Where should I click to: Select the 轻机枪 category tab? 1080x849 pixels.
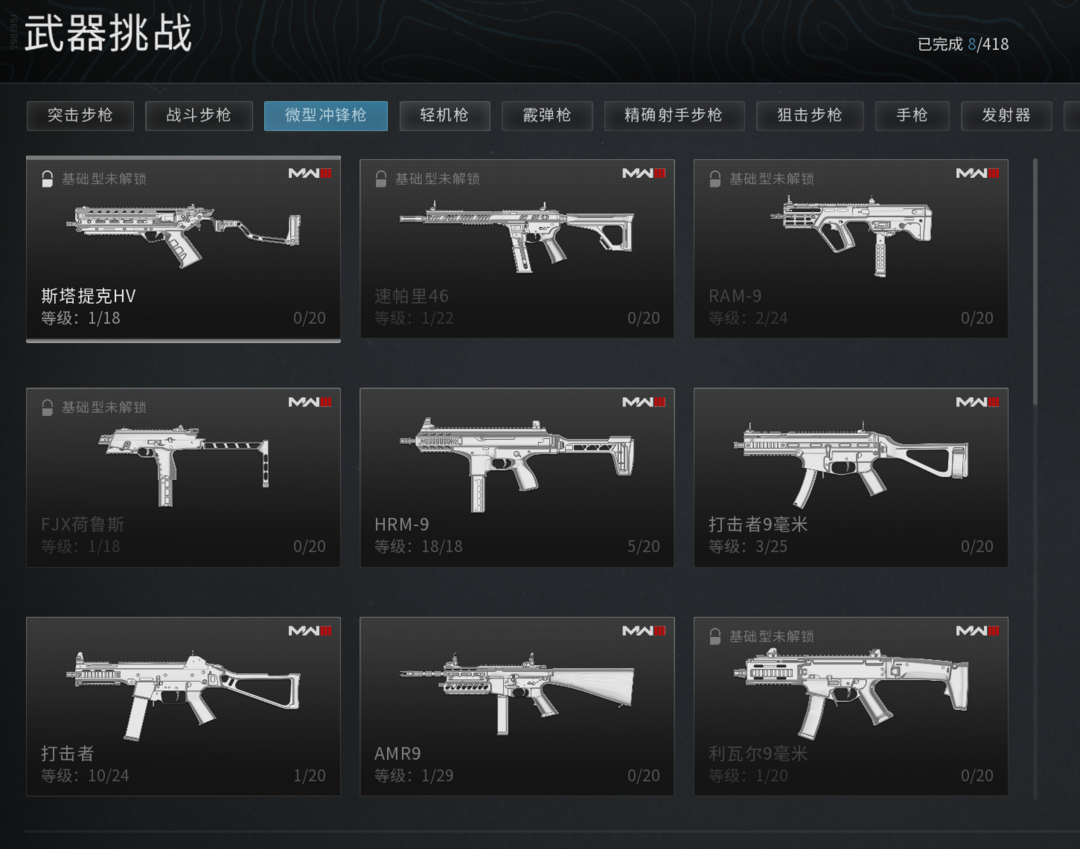point(445,116)
